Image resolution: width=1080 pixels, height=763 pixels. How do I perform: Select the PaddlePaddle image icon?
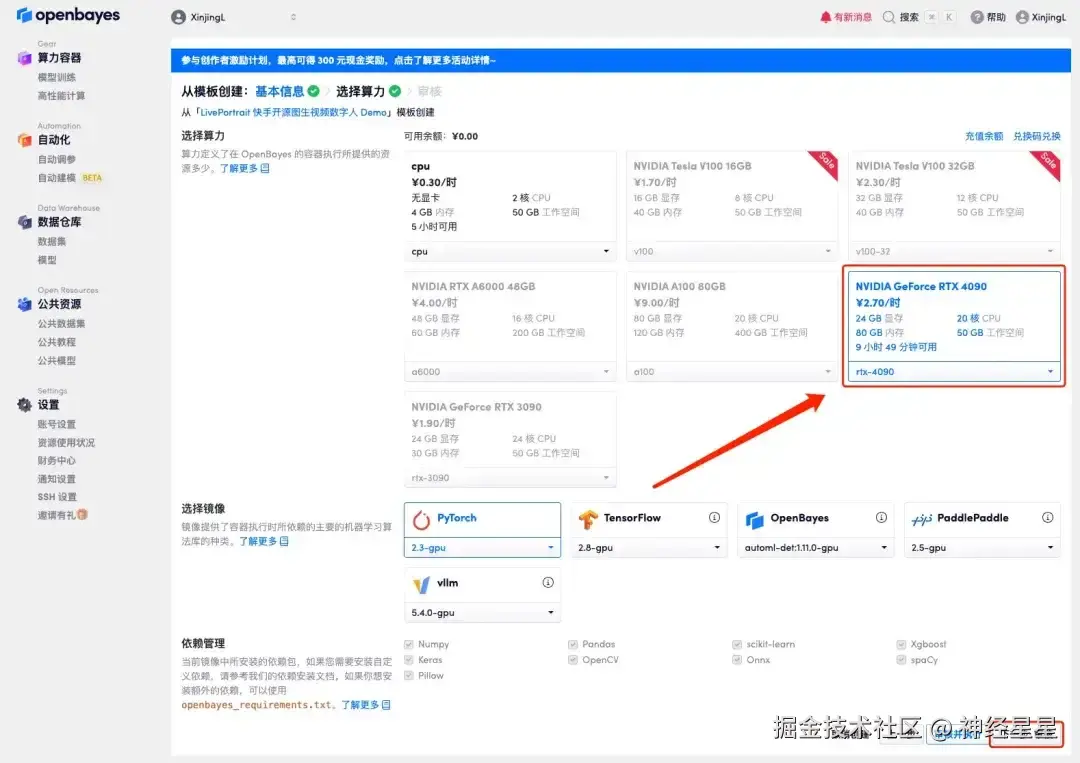[x=922, y=520]
